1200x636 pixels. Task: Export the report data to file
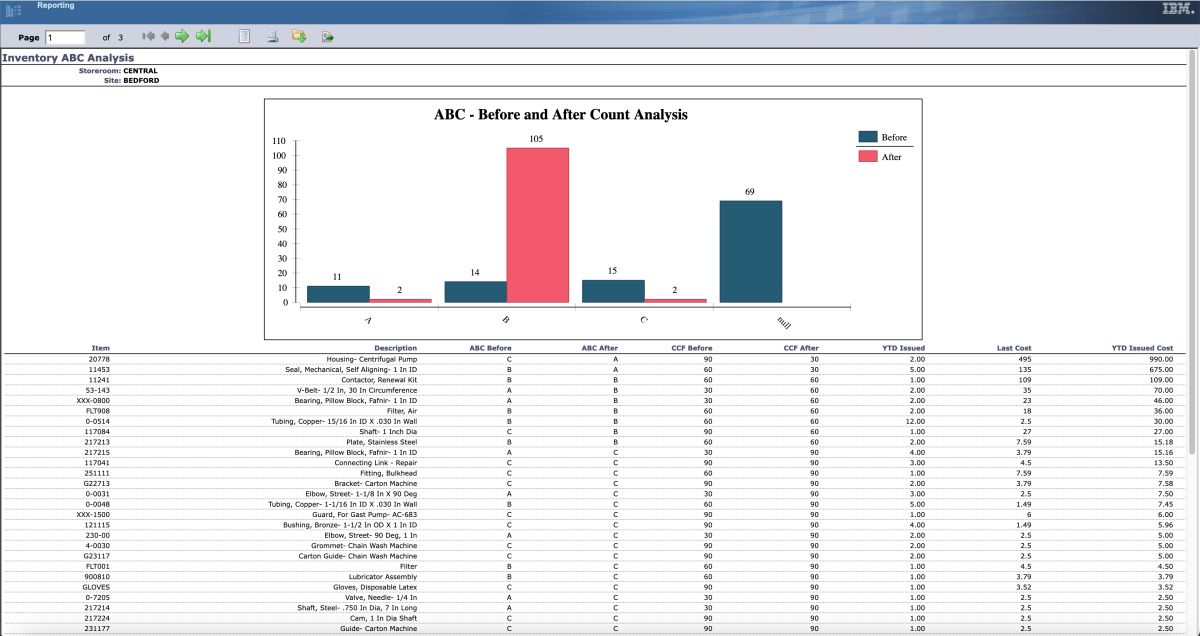pyautogui.click(x=327, y=36)
